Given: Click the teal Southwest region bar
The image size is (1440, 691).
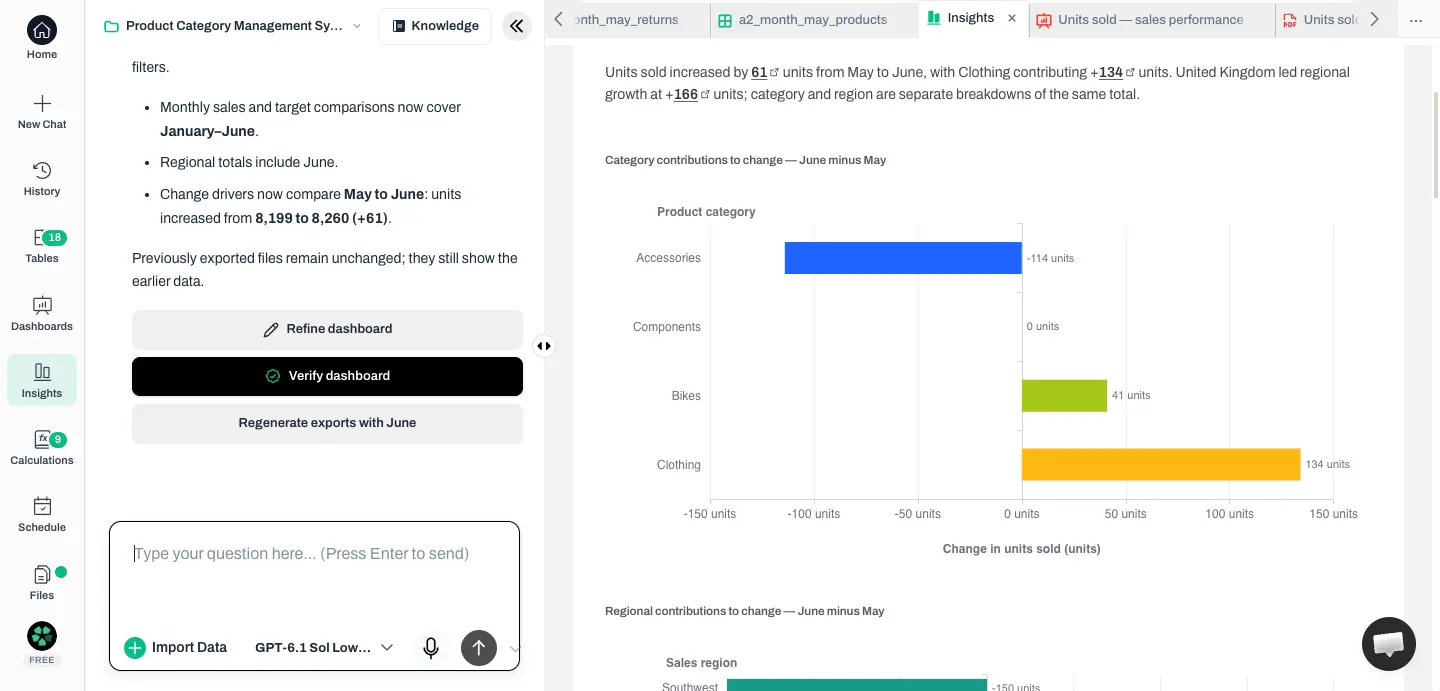Looking at the screenshot, I should click(x=857, y=685).
